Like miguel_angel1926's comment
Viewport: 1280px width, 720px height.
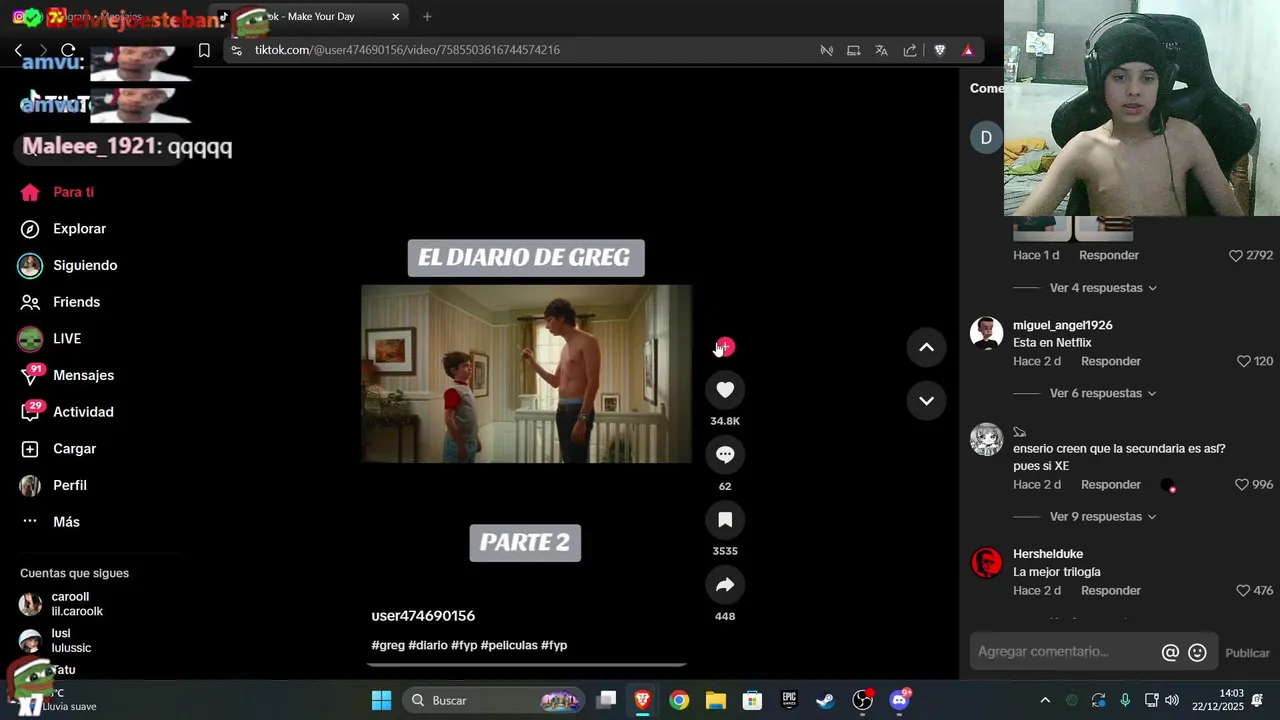coord(1244,361)
